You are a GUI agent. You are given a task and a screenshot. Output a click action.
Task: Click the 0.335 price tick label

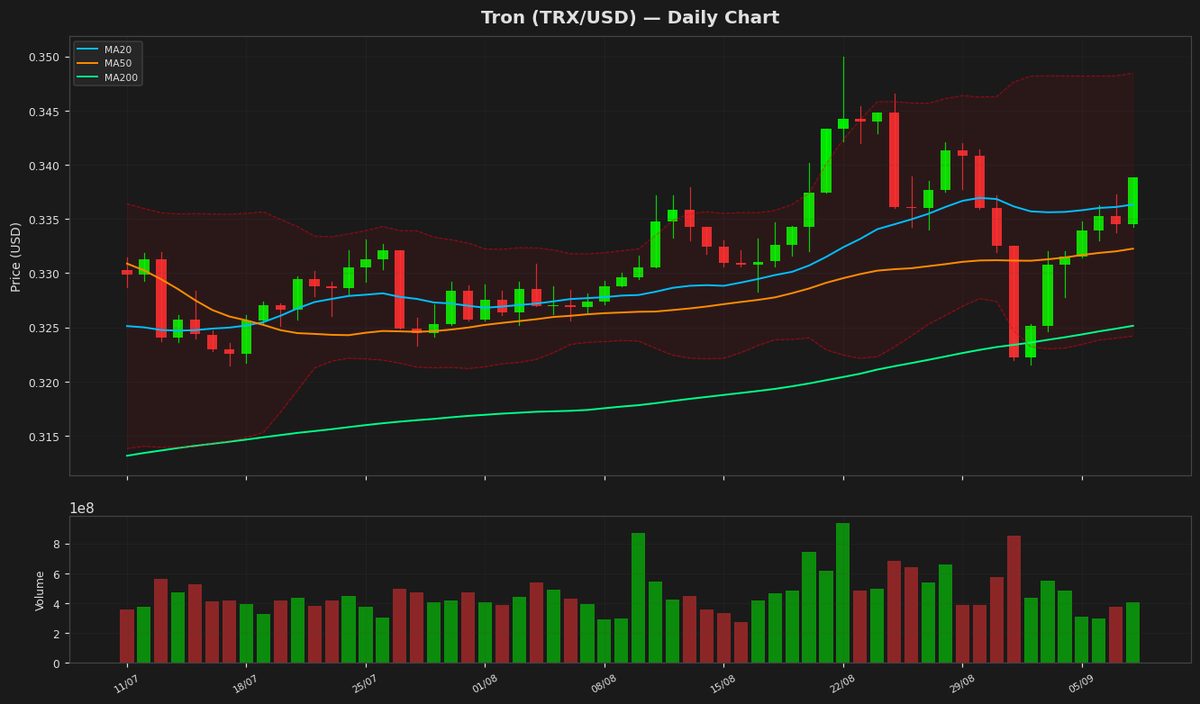pos(43,220)
